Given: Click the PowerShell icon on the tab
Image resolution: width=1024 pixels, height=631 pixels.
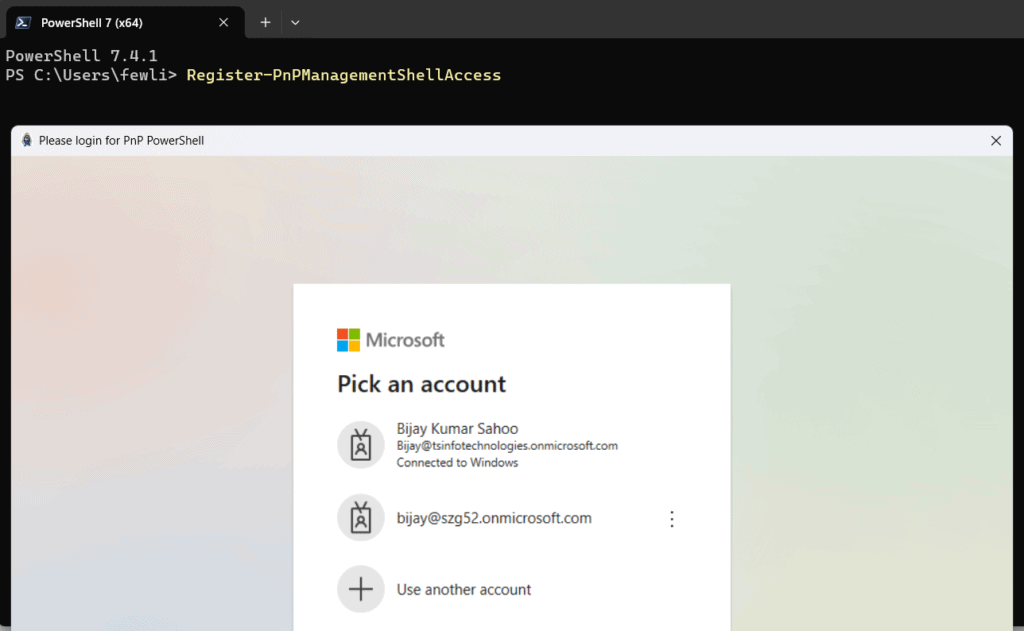Looking at the screenshot, I should click(24, 23).
